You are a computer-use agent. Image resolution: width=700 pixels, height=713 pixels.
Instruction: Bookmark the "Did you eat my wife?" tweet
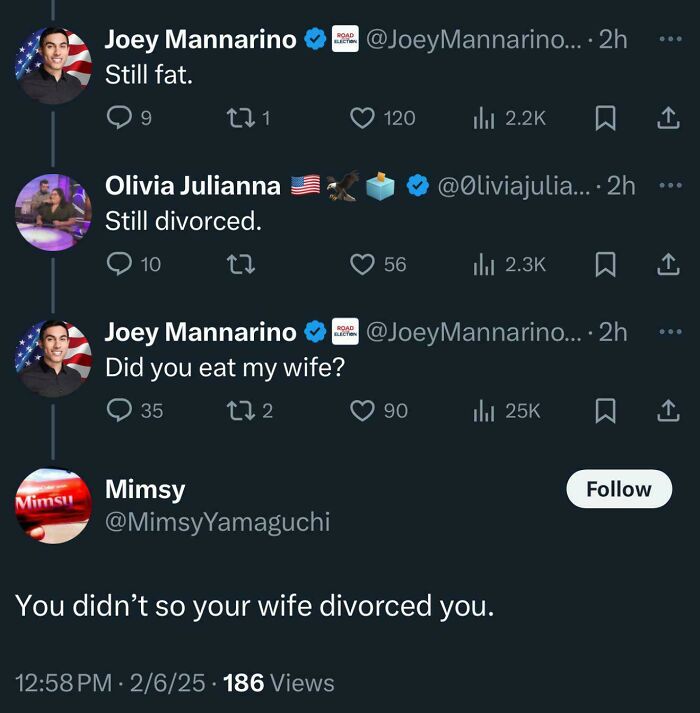tap(605, 410)
